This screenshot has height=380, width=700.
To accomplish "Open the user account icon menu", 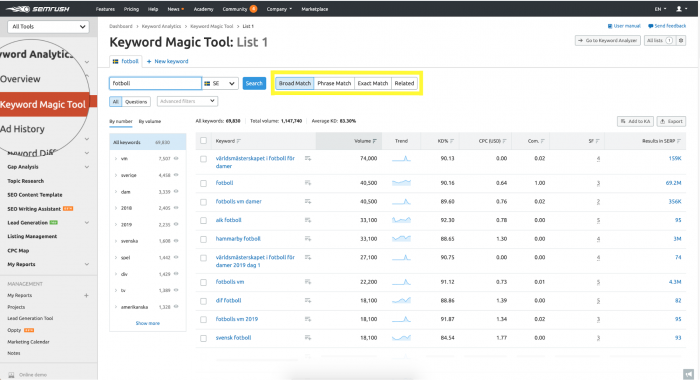I will 681,9.
